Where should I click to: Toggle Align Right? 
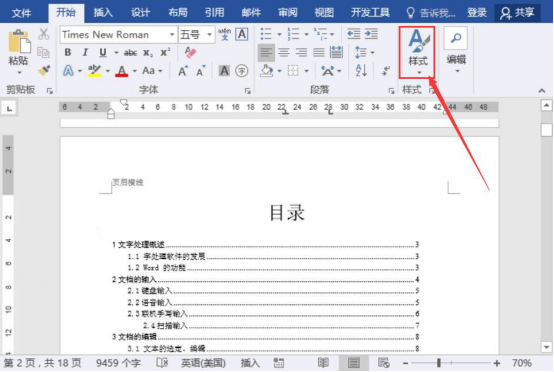coord(301,53)
